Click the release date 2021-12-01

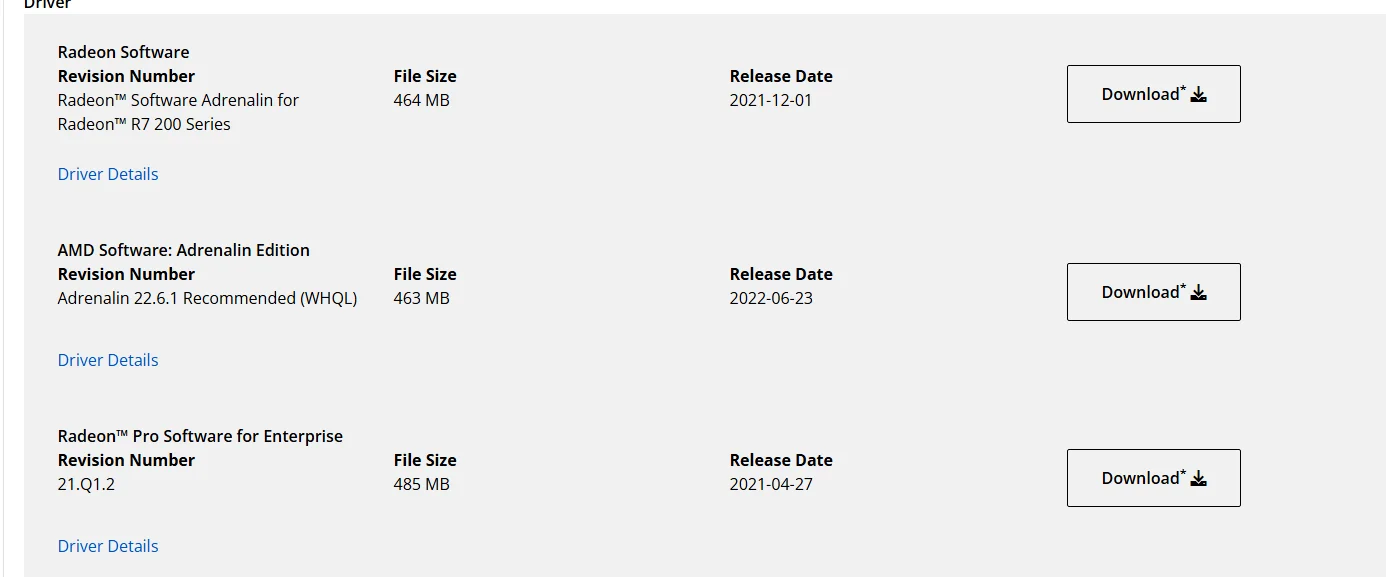(x=771, y=100)
